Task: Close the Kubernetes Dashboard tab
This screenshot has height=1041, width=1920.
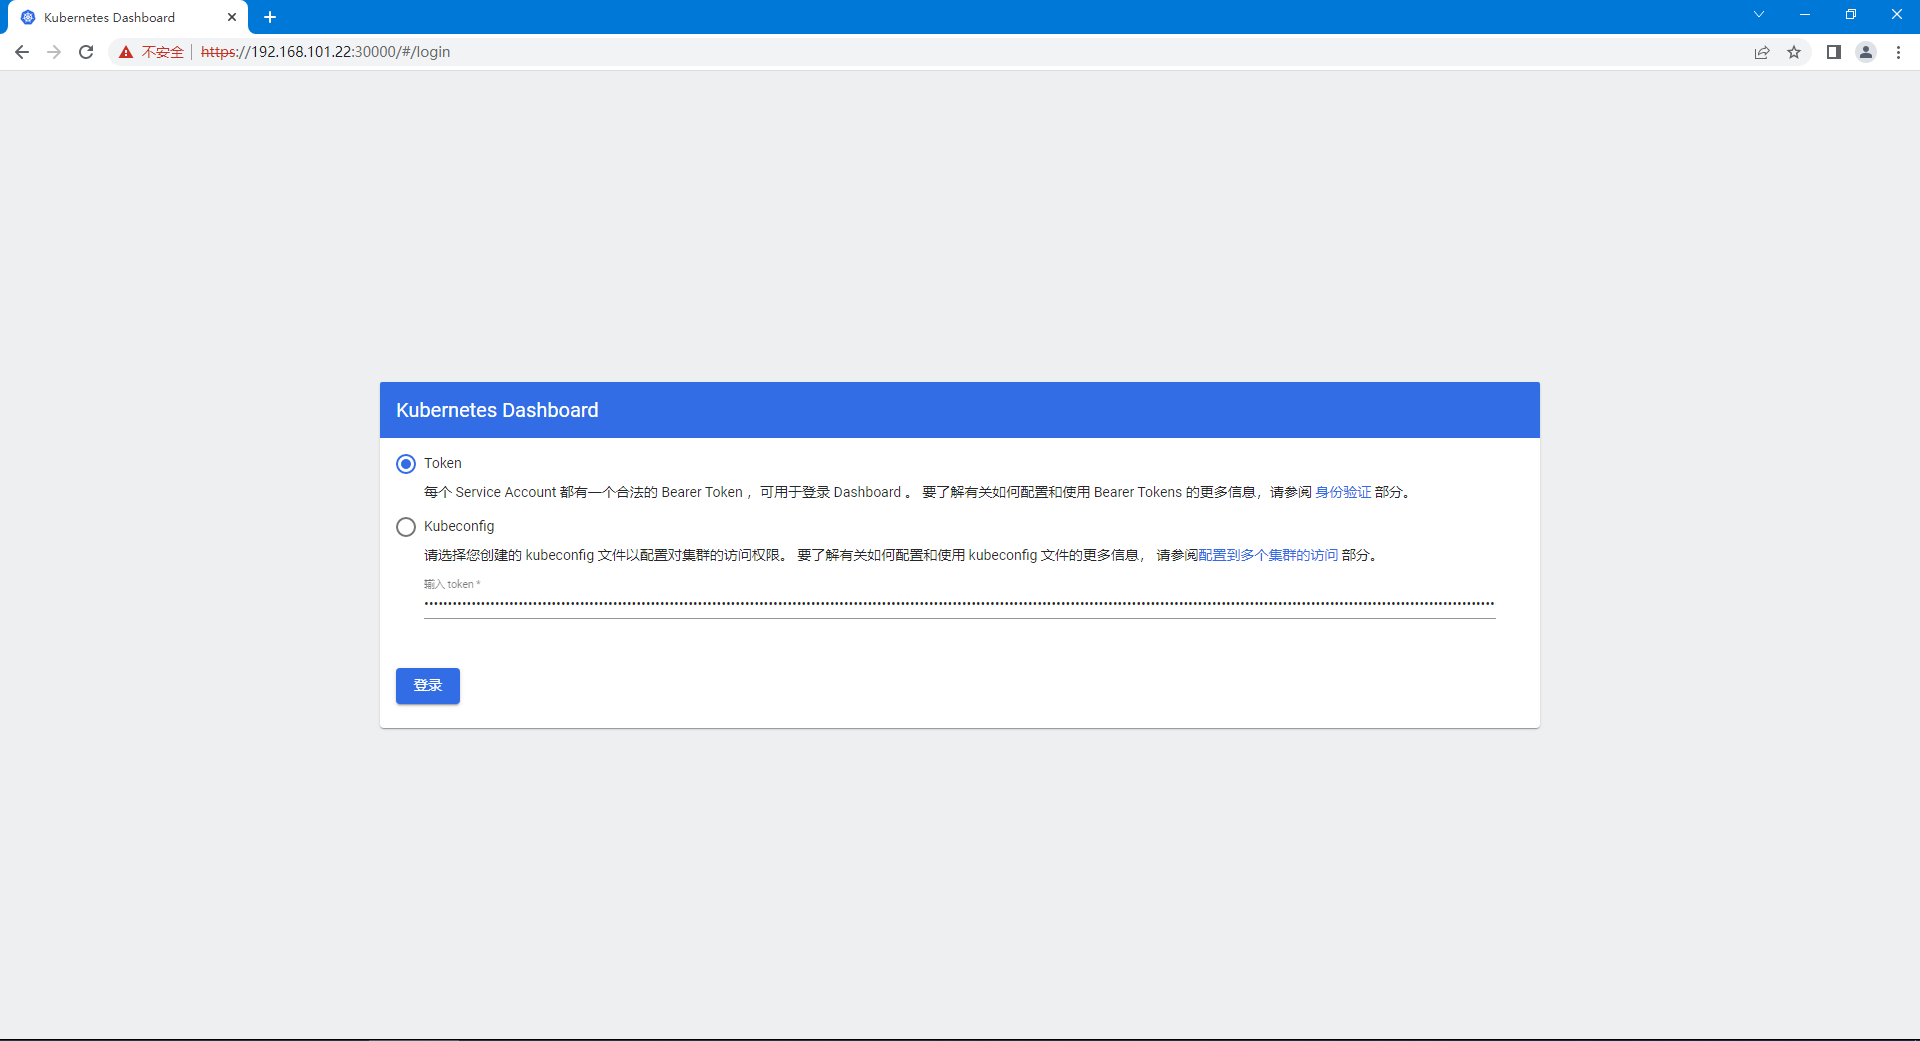Action: pyautogui.click(x=232, y=17)
